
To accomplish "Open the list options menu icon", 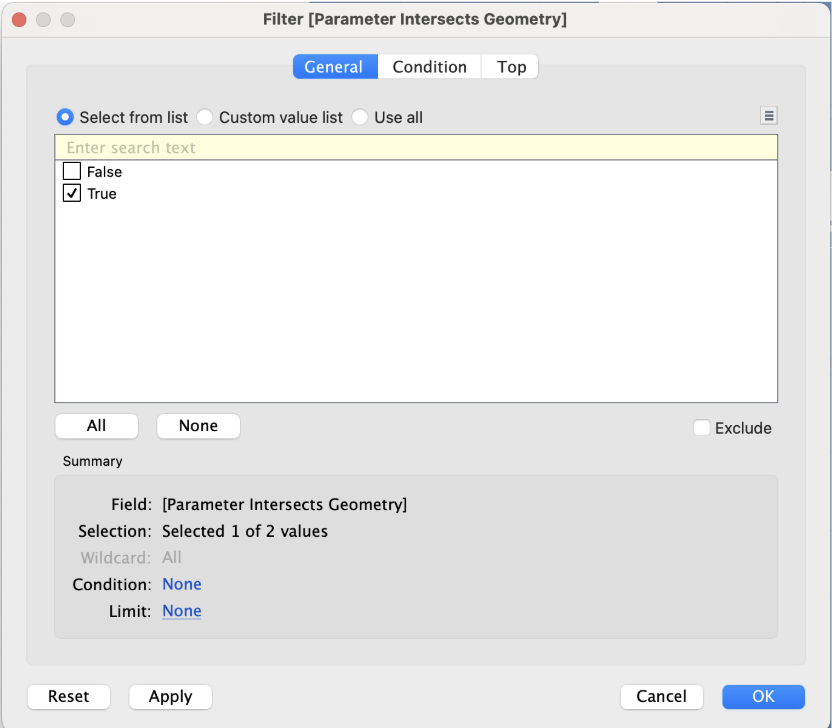I will (x=768, y=116).
